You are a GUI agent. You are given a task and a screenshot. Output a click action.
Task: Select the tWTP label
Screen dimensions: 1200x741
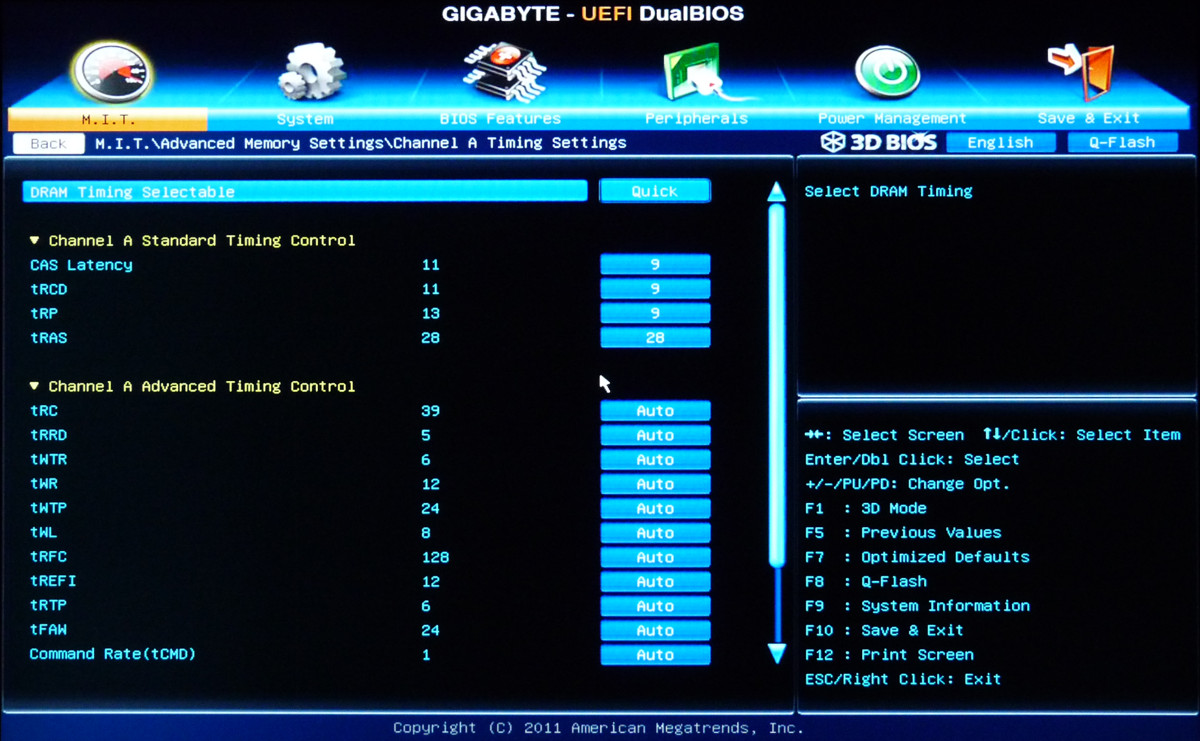(x=48, y=508)
